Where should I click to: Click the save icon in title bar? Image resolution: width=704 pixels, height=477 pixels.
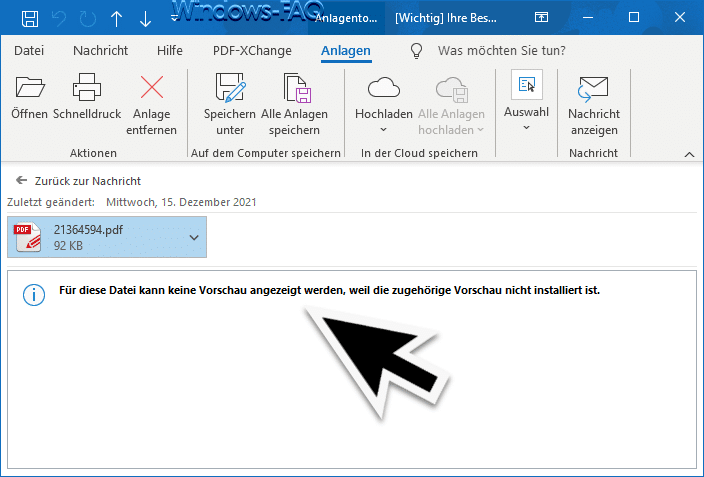(30, 18)
